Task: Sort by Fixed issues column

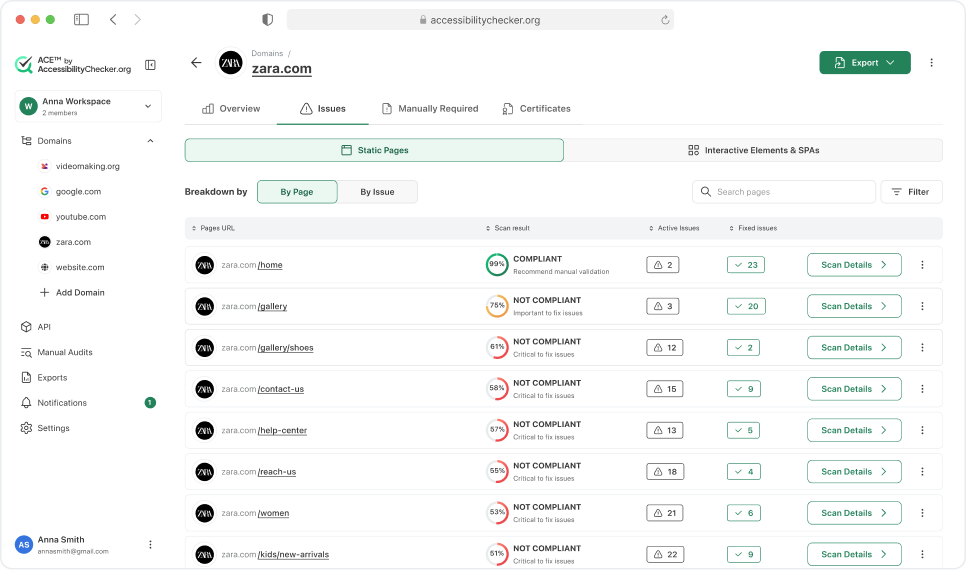Action: tap(753, 228)
